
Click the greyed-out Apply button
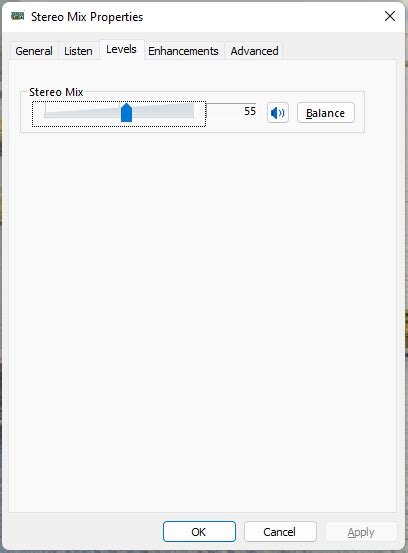tap(361, 531)
